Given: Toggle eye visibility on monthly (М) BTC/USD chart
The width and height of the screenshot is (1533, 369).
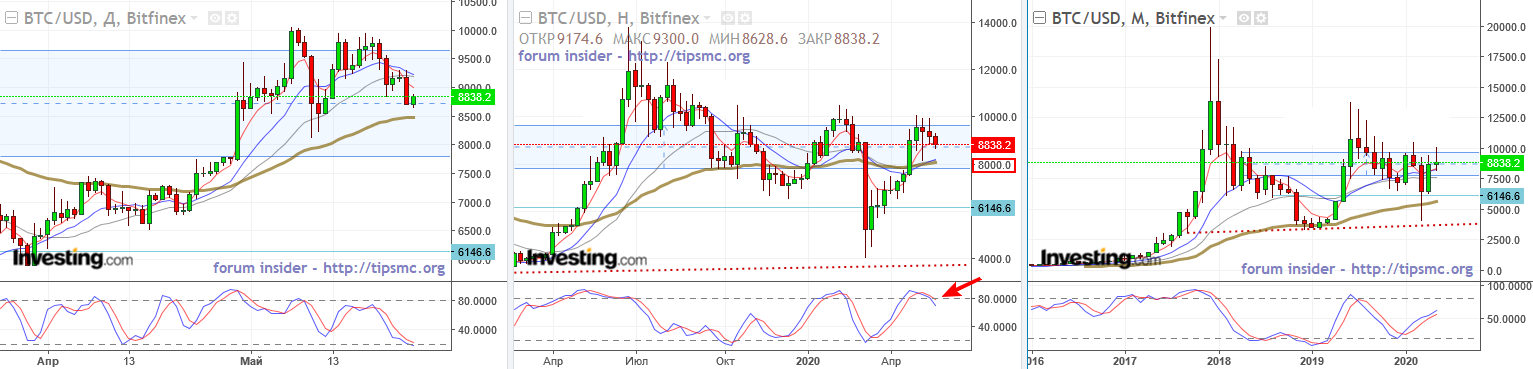Looking at the screenshot, I should (1245, 18).
